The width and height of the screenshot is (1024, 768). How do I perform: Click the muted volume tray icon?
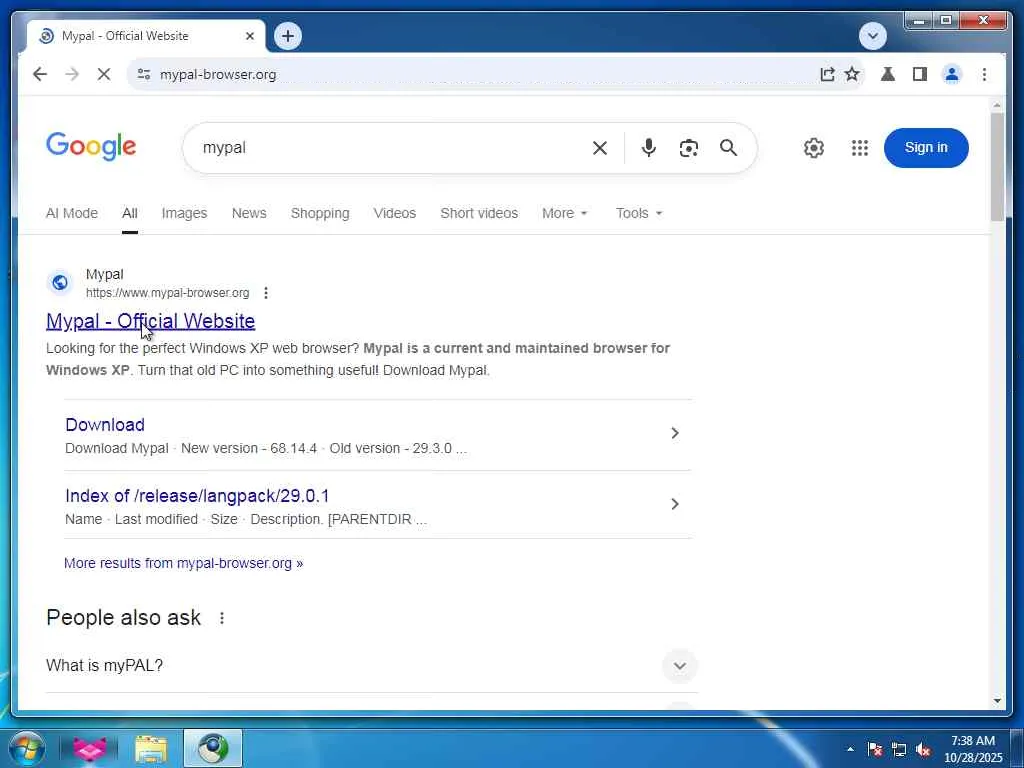[x=923, y=749]
